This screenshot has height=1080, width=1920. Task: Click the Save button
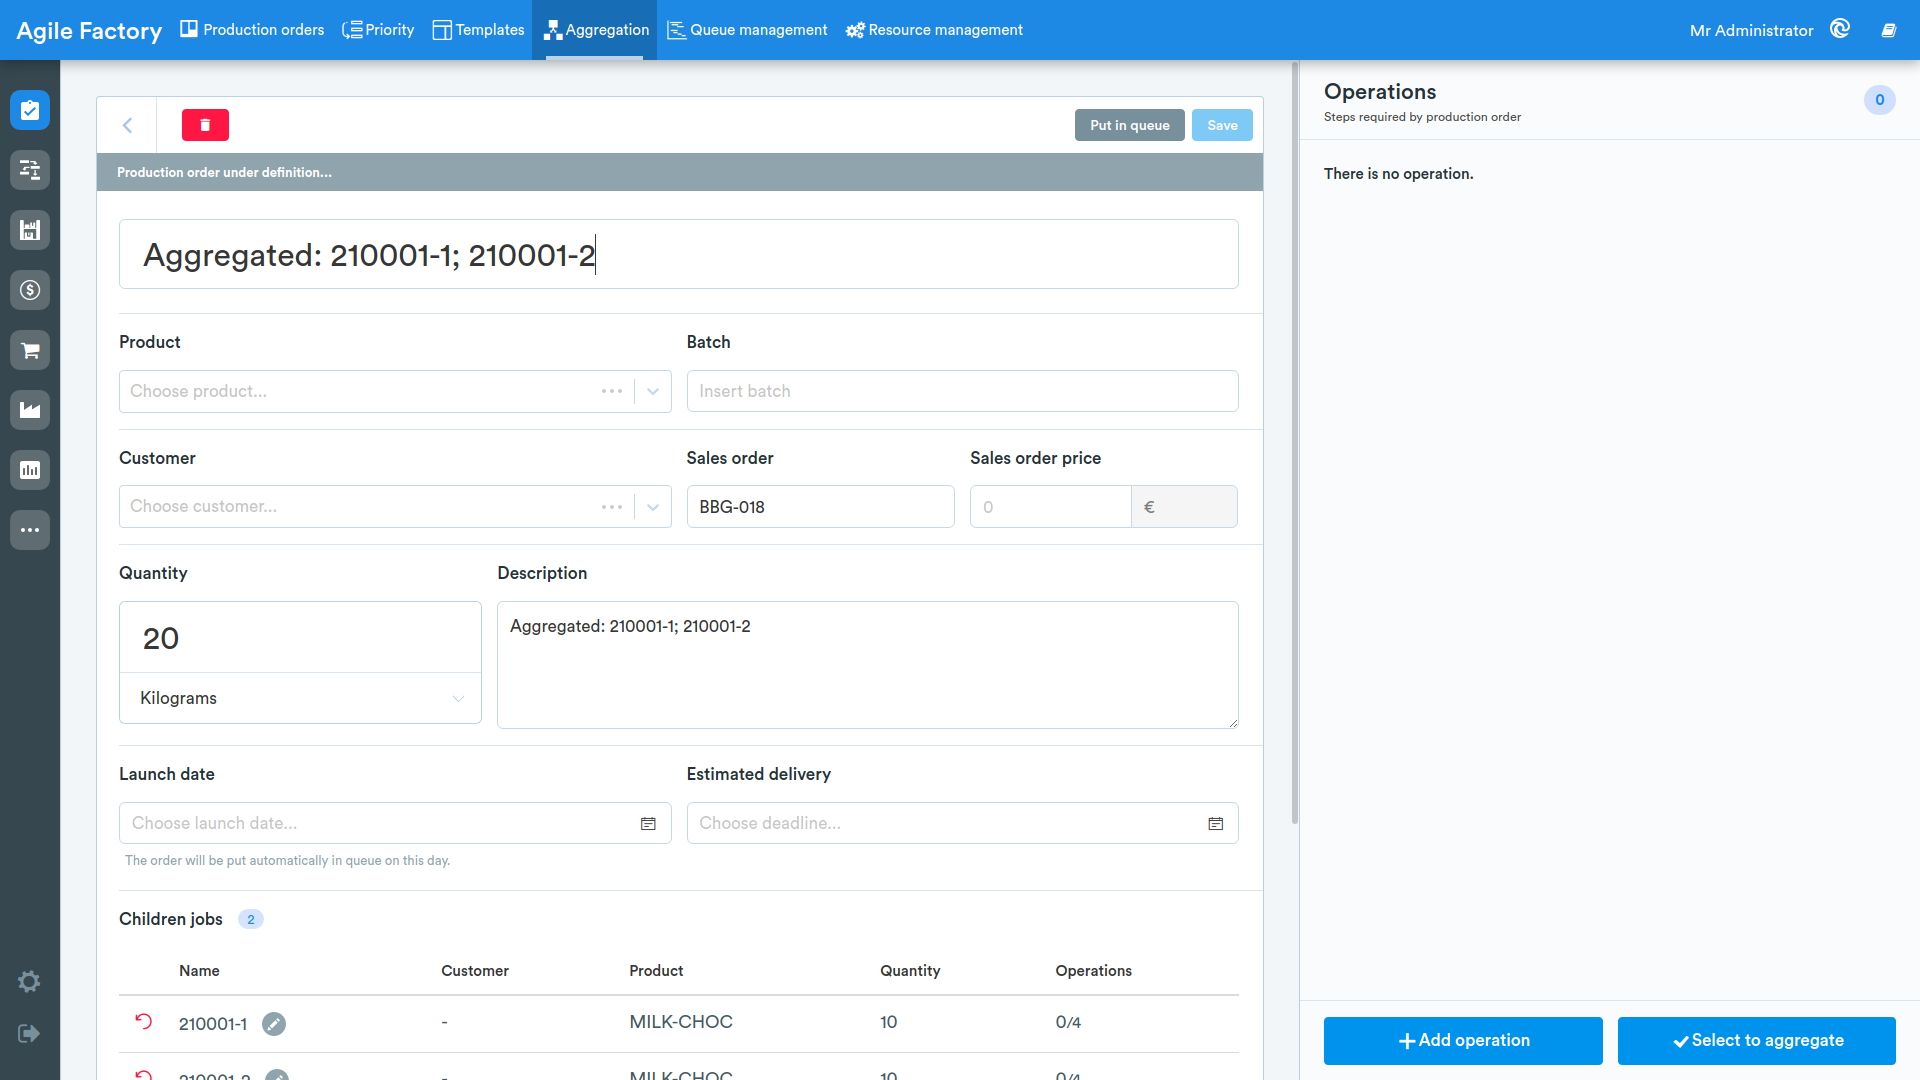1222,125
